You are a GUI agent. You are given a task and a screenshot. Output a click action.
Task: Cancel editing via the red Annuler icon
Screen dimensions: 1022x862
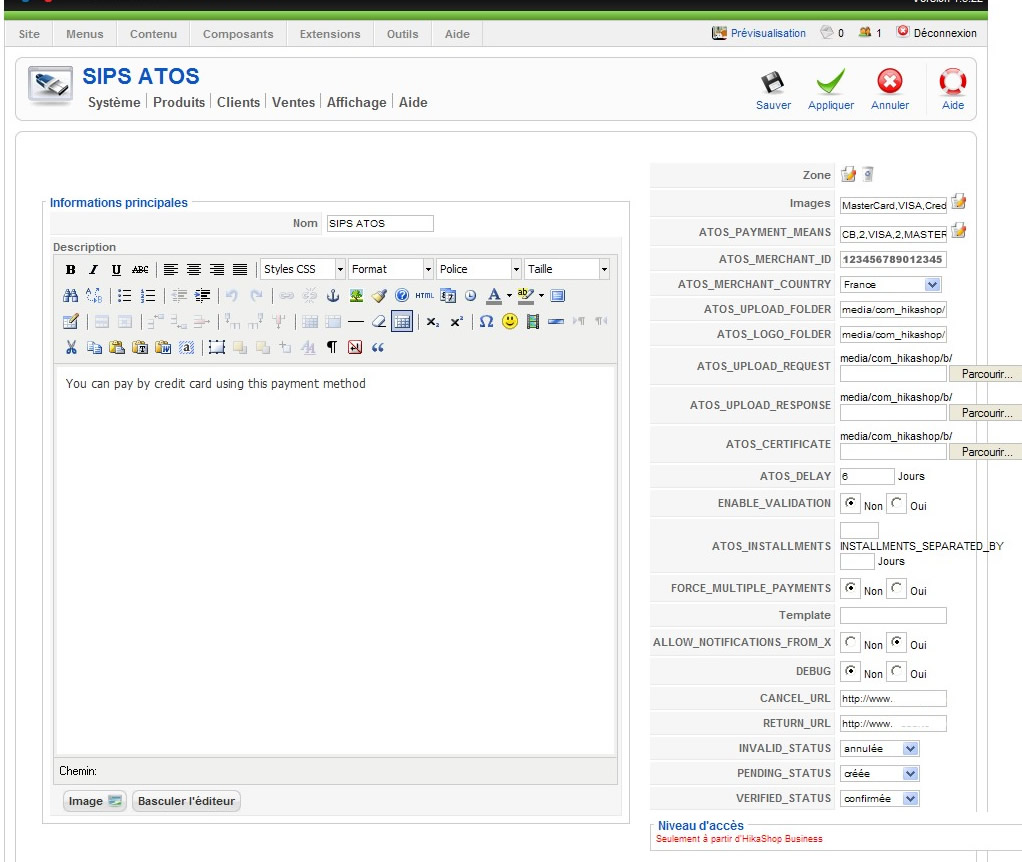pyautogui.click(x=890, y=82)
